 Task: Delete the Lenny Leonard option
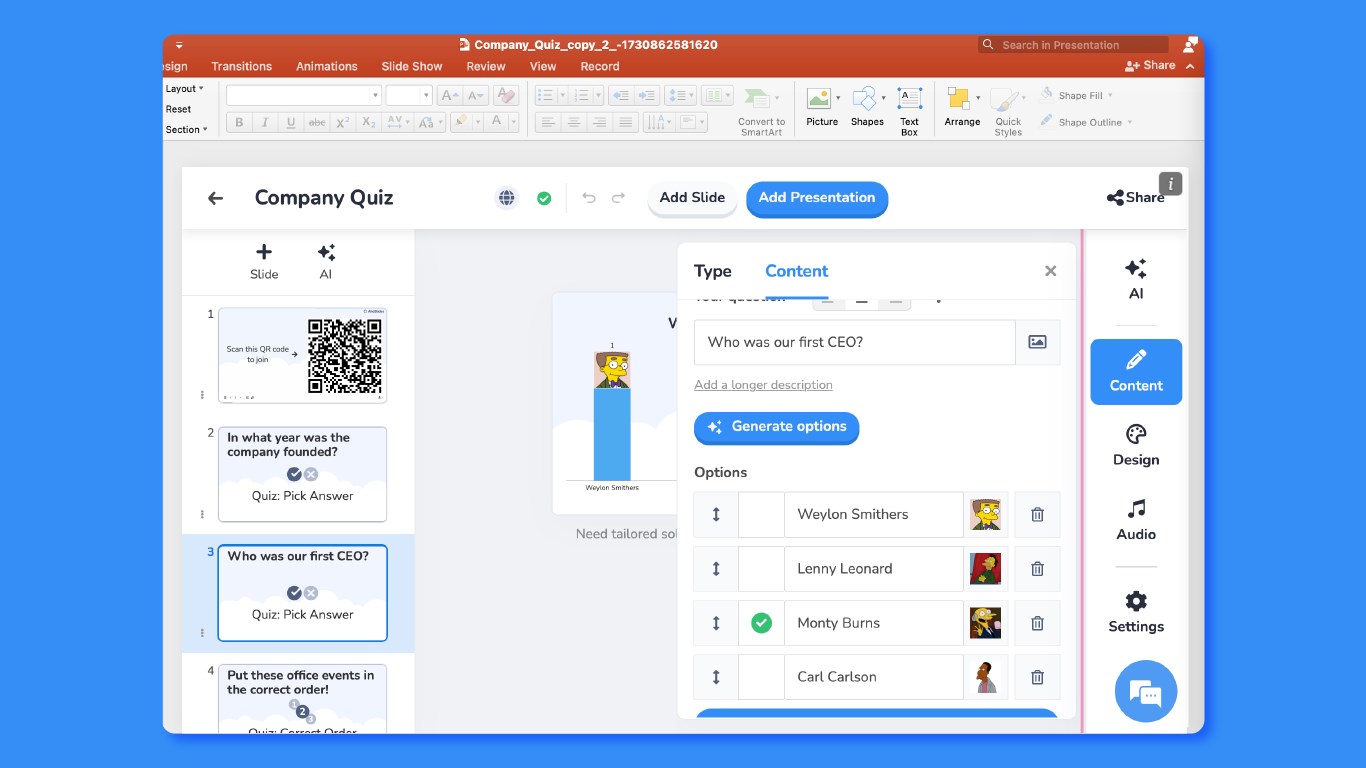[1037, 568]
